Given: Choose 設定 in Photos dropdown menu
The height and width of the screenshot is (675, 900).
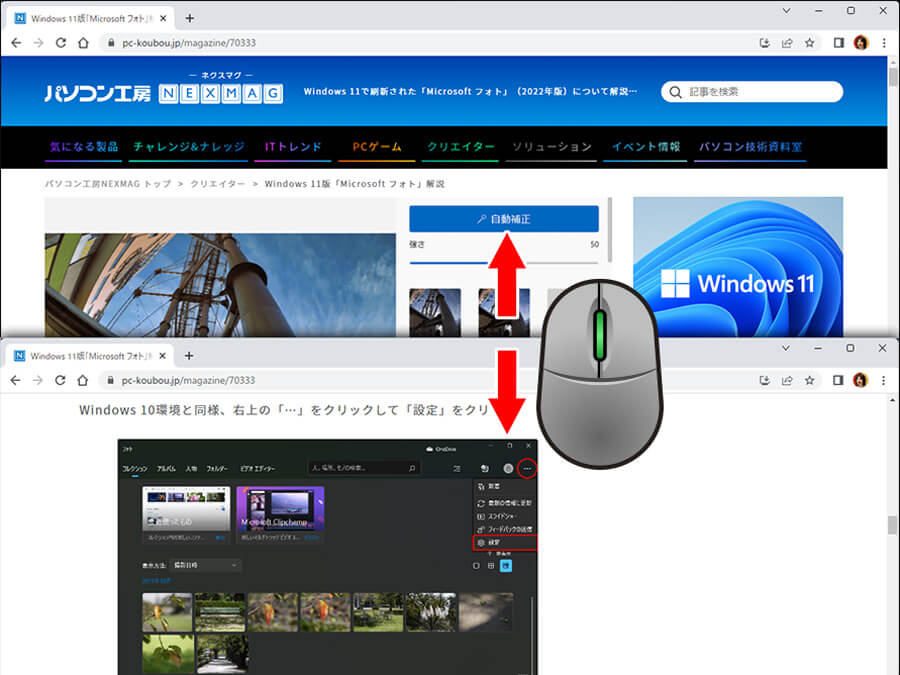Looking at the screenshot, I should (x=505, y=542).
